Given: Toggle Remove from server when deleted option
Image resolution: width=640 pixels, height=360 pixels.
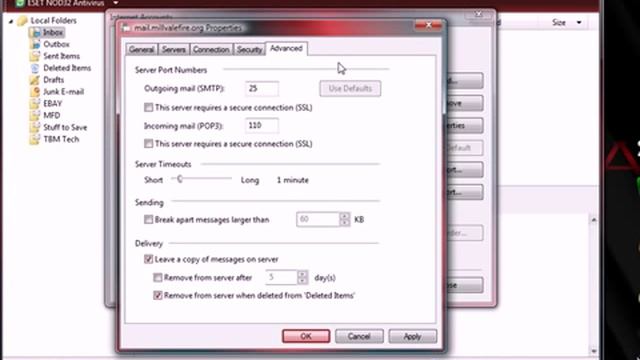Looking at the screenshot, I should point(158,295).
